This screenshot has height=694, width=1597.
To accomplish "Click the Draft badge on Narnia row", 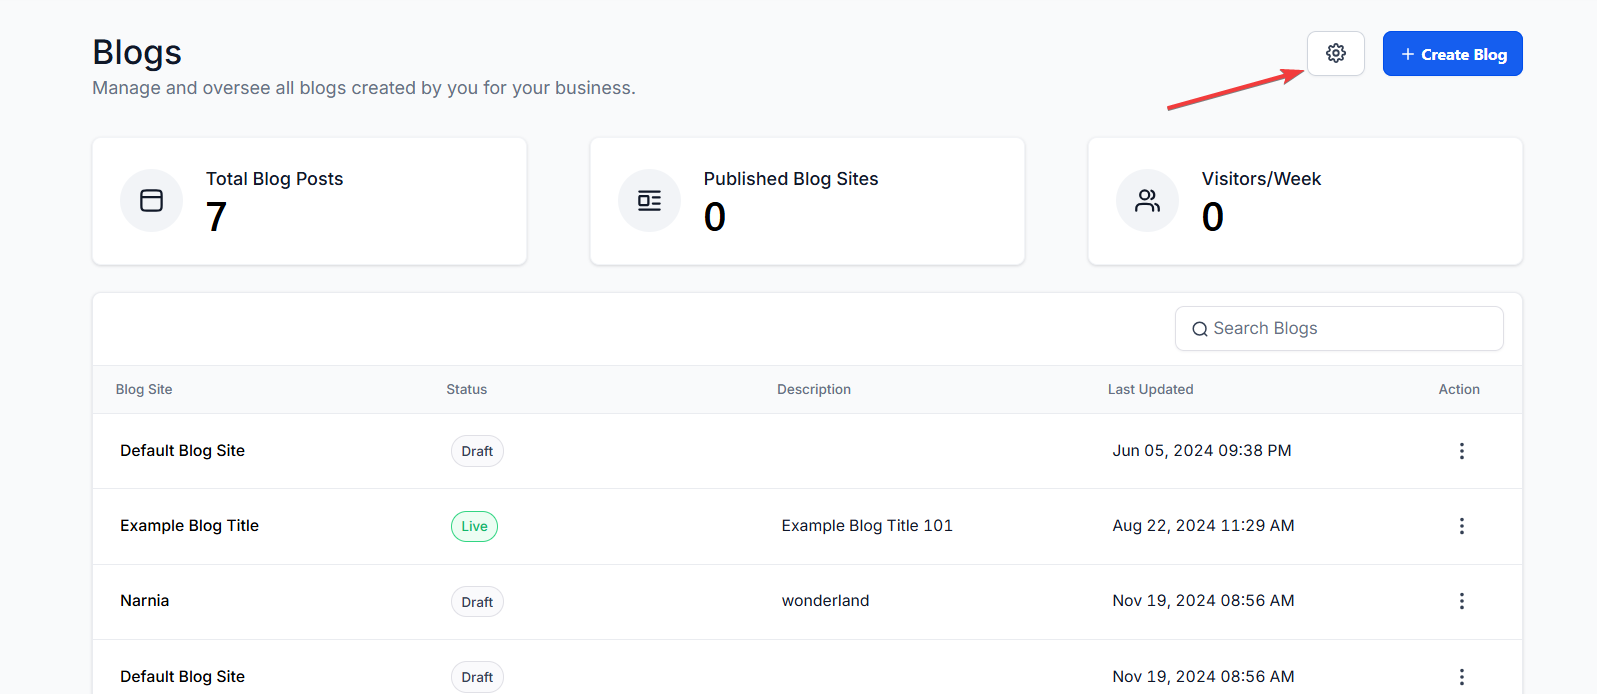I will (x=477, y=602).
